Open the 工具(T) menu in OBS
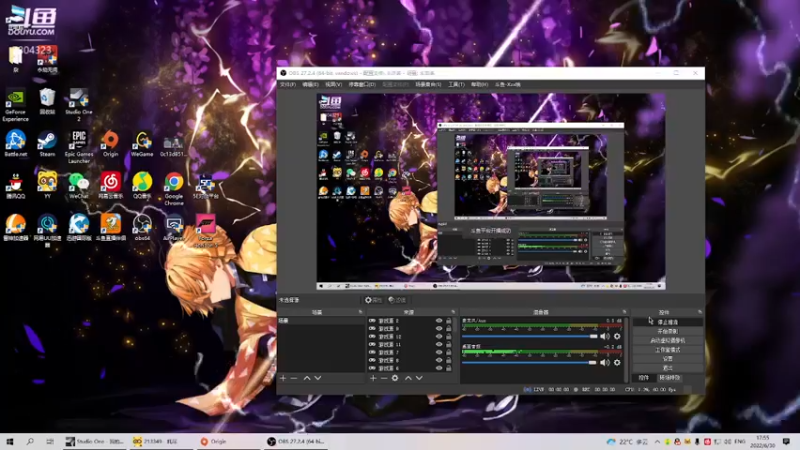 click(x=456, y=84)
